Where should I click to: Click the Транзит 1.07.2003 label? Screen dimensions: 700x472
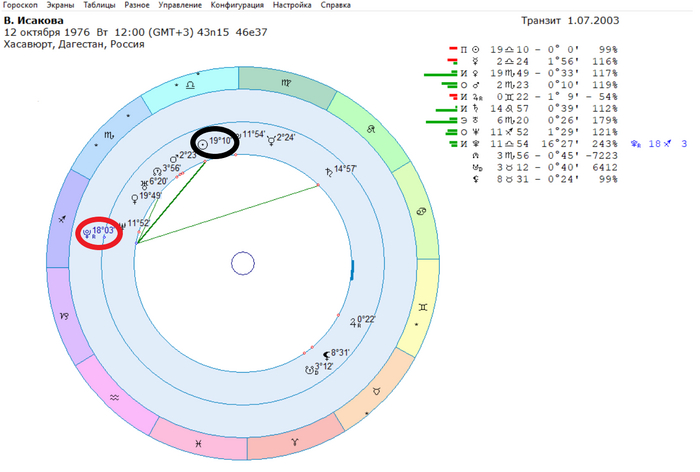[x=570, y=20]
